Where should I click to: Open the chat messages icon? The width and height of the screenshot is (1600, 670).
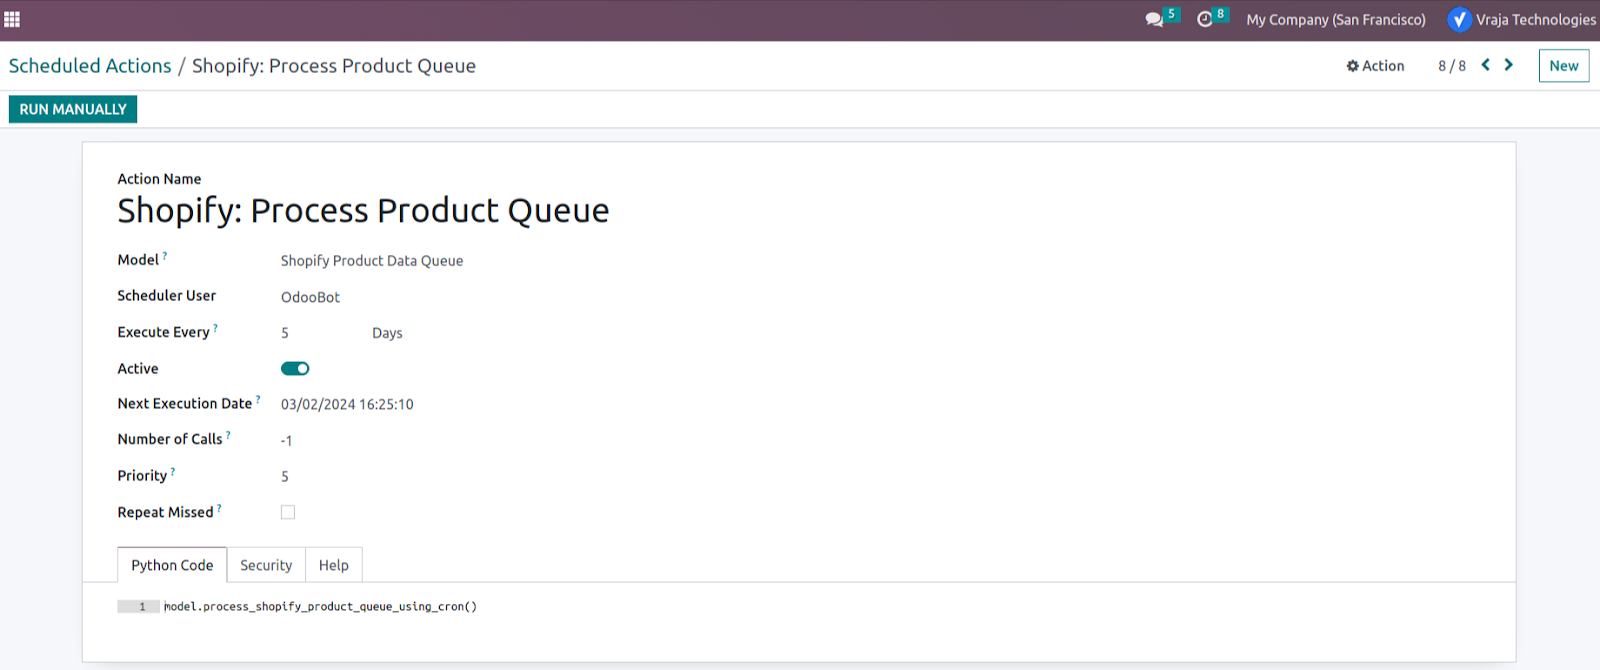click(x=1154, y=20)
